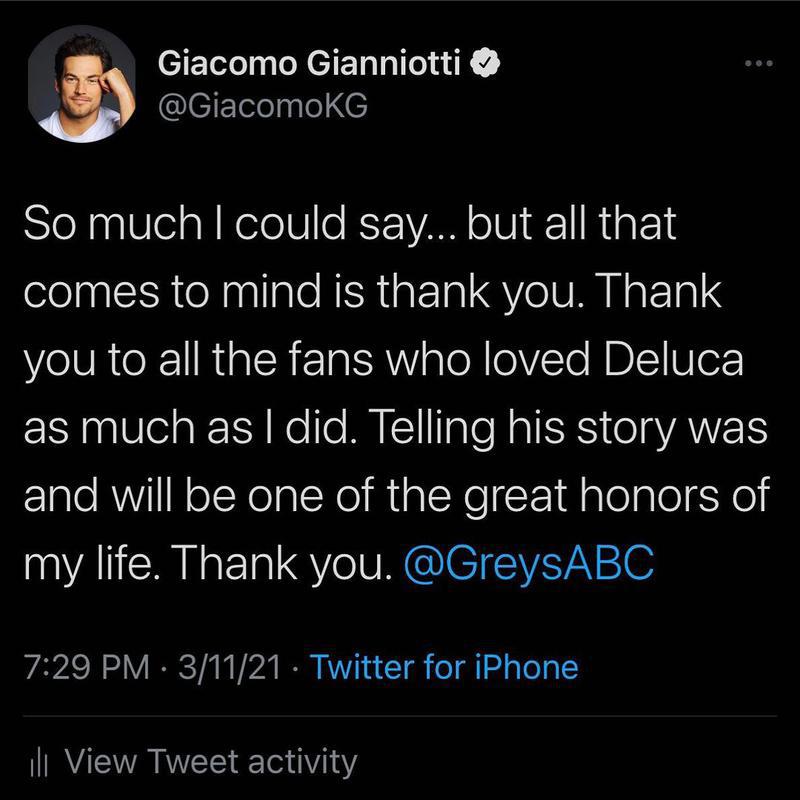The height and width of the screenshot is (800, 800).
Task: Click the 7:29 PM timestamp
Action: (x=87, y=667)
